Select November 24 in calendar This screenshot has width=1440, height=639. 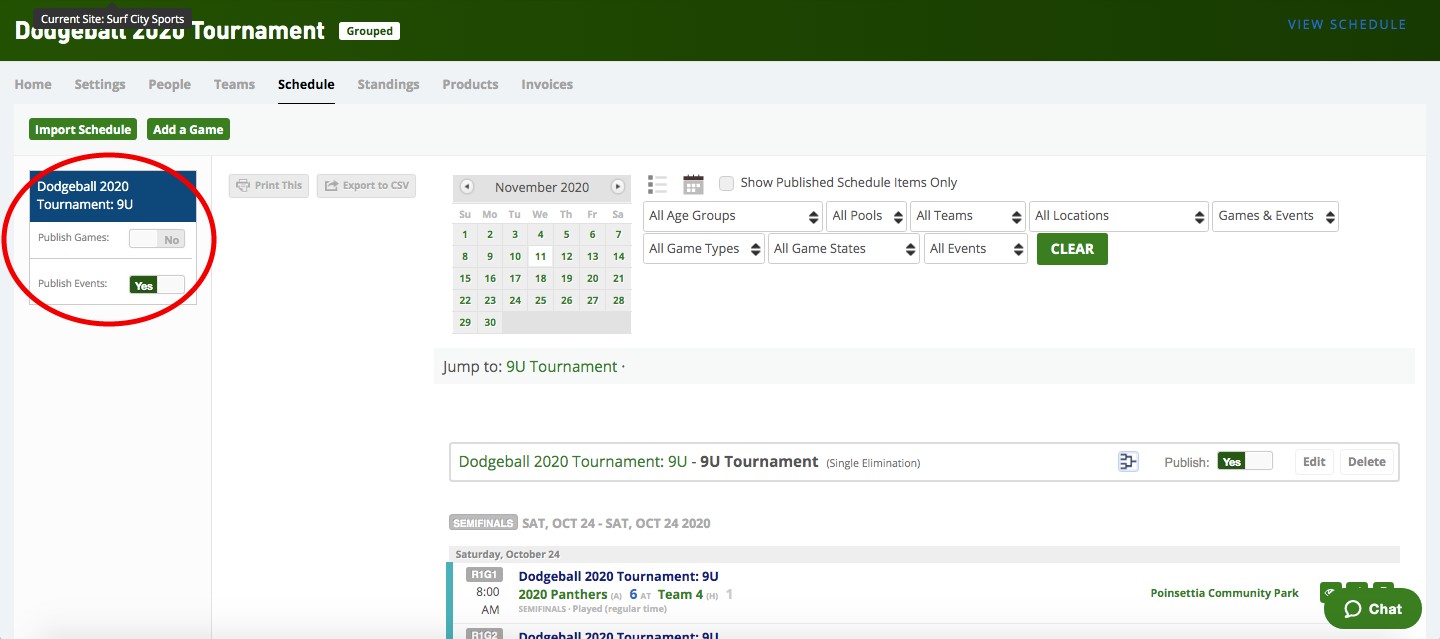(515, 301)
